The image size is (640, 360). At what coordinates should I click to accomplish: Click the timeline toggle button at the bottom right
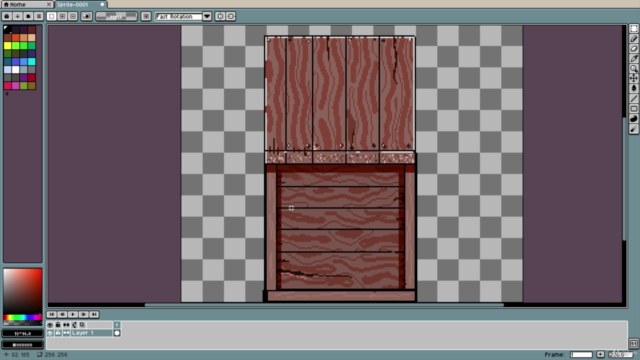633,343
